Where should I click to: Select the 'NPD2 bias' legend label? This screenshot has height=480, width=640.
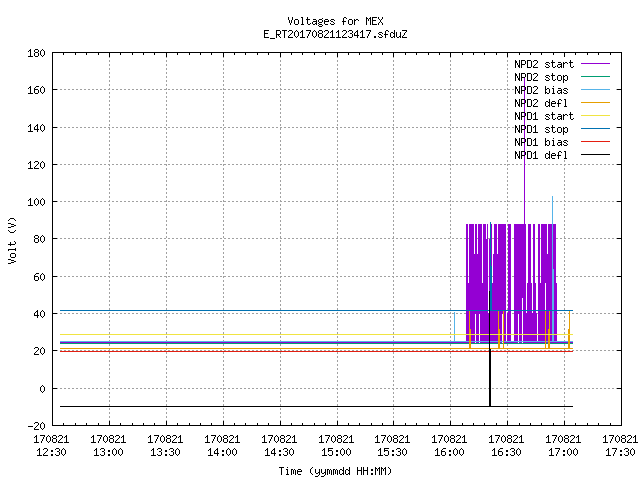point(541,90)
